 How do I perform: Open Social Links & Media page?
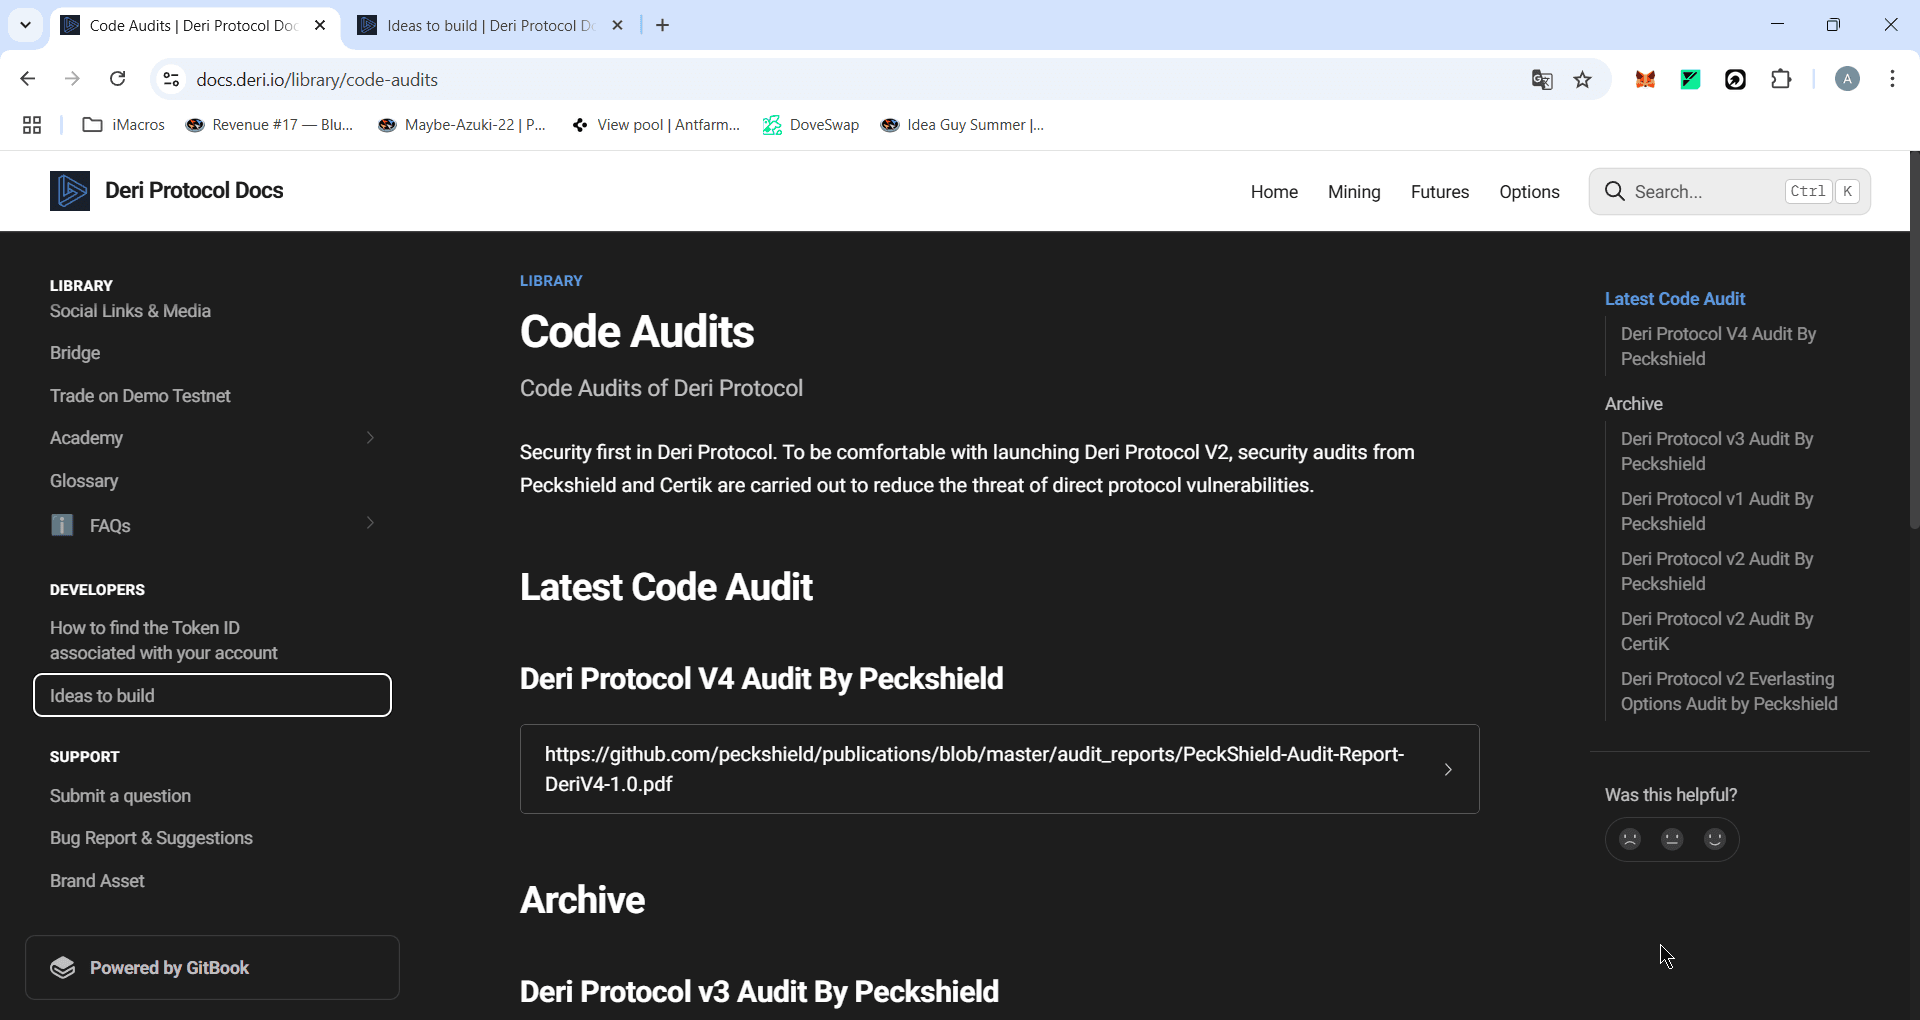[130, 311]
